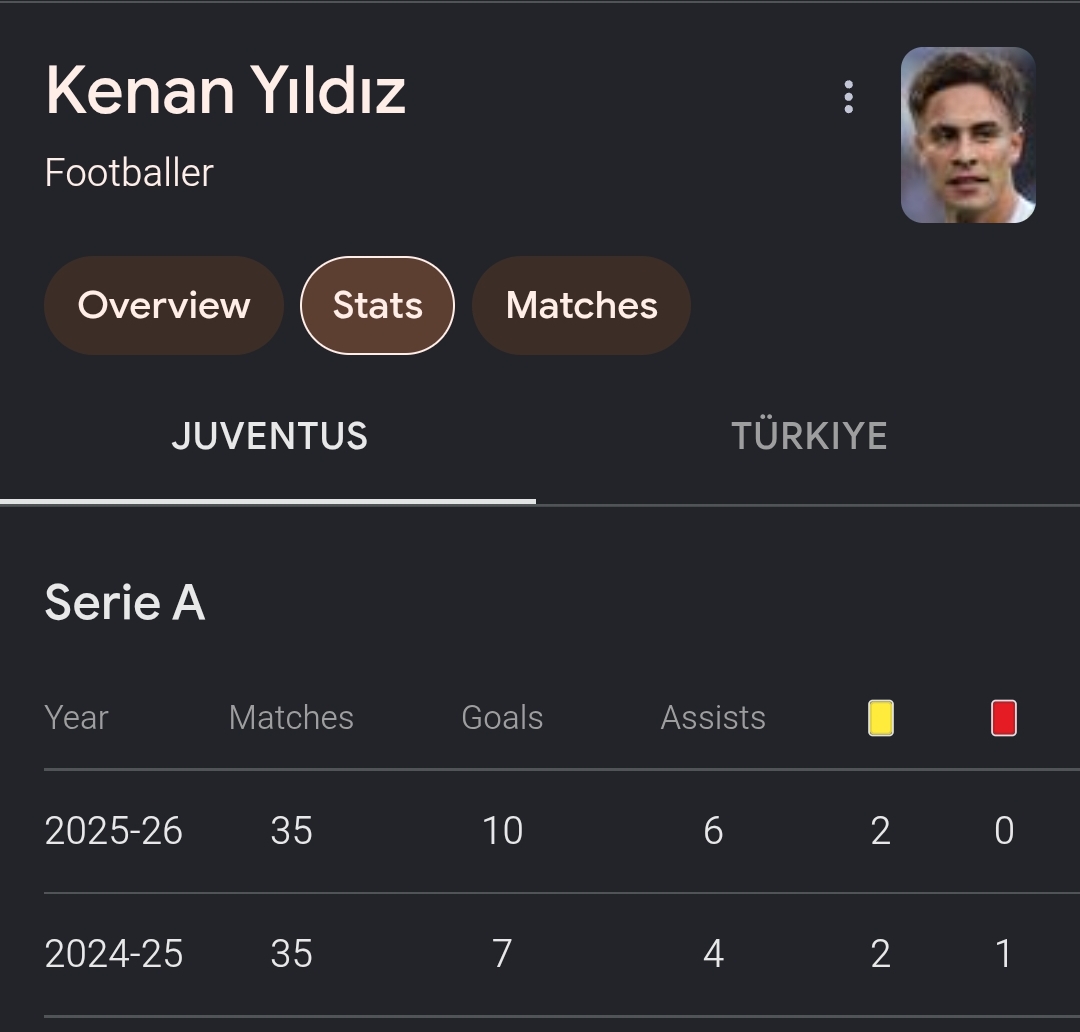
Task: Click the Footballer subtitle text
Action: 129,172
